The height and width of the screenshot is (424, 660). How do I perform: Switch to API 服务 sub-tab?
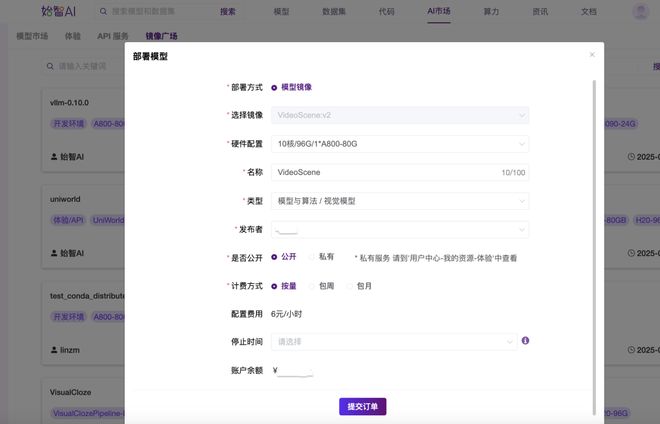point(113,36)
